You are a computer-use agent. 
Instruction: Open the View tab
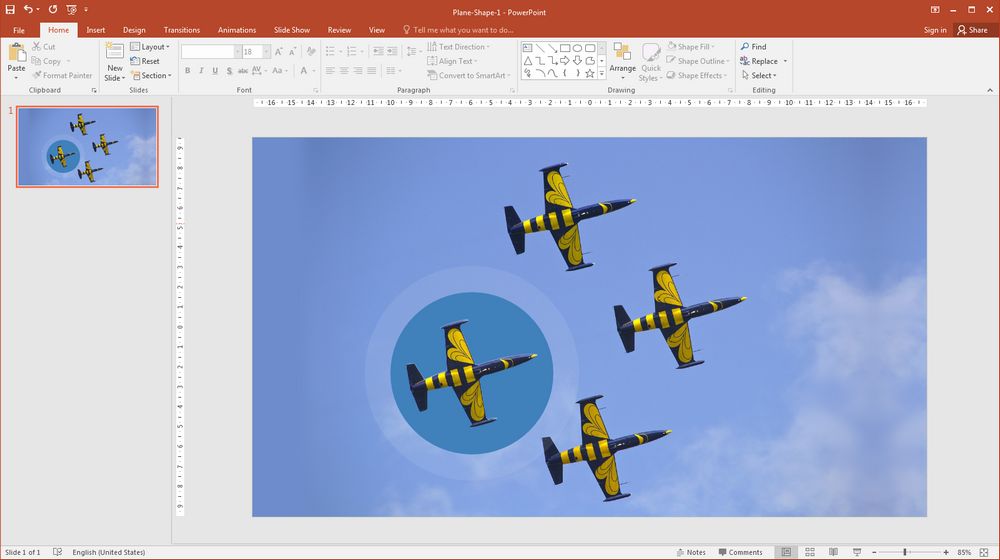click(x=376, y=30)
